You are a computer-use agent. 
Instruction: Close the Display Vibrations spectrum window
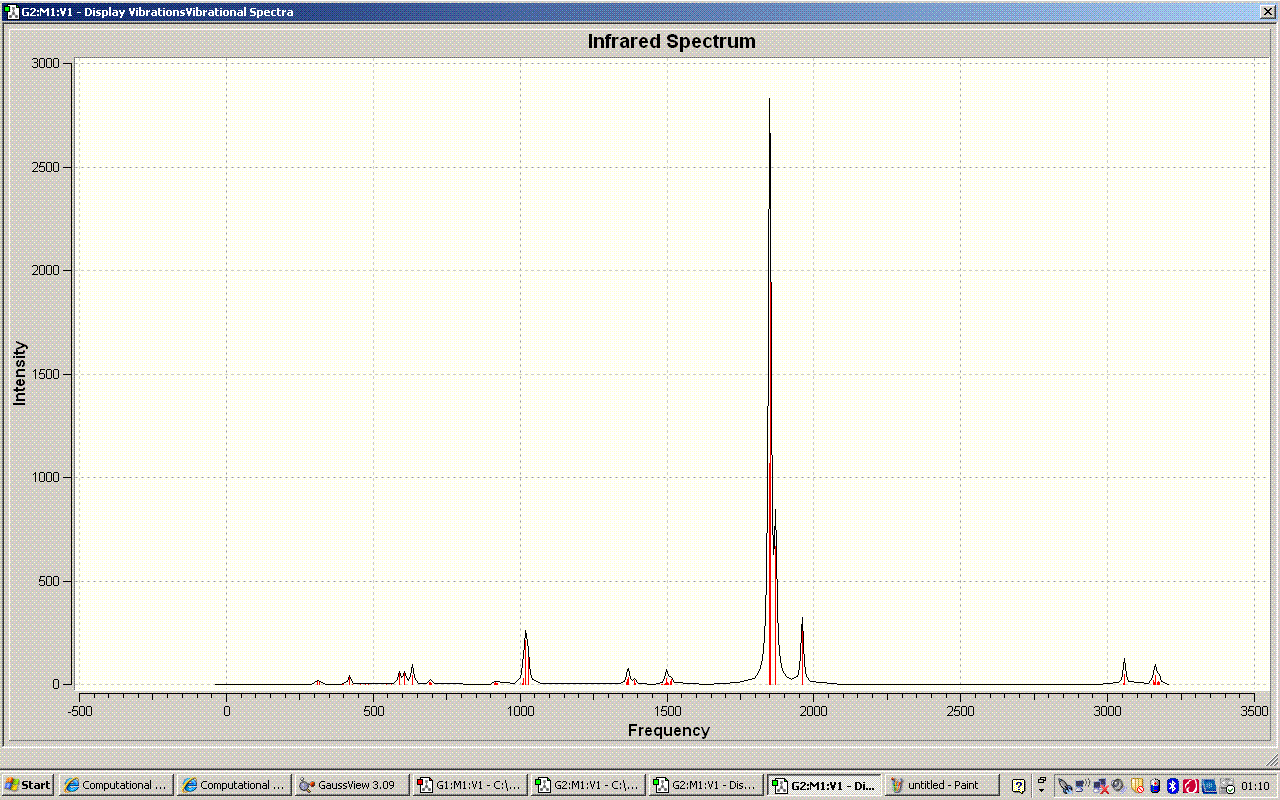[1267, 12]
